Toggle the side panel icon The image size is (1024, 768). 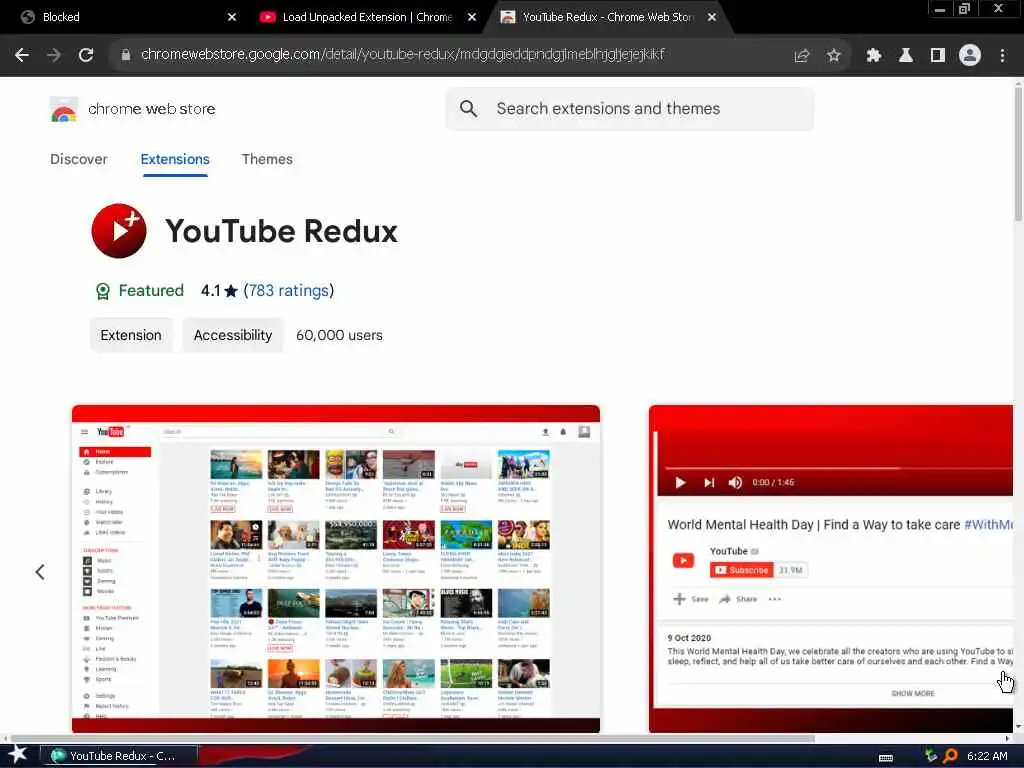click(x=938, y=56)
